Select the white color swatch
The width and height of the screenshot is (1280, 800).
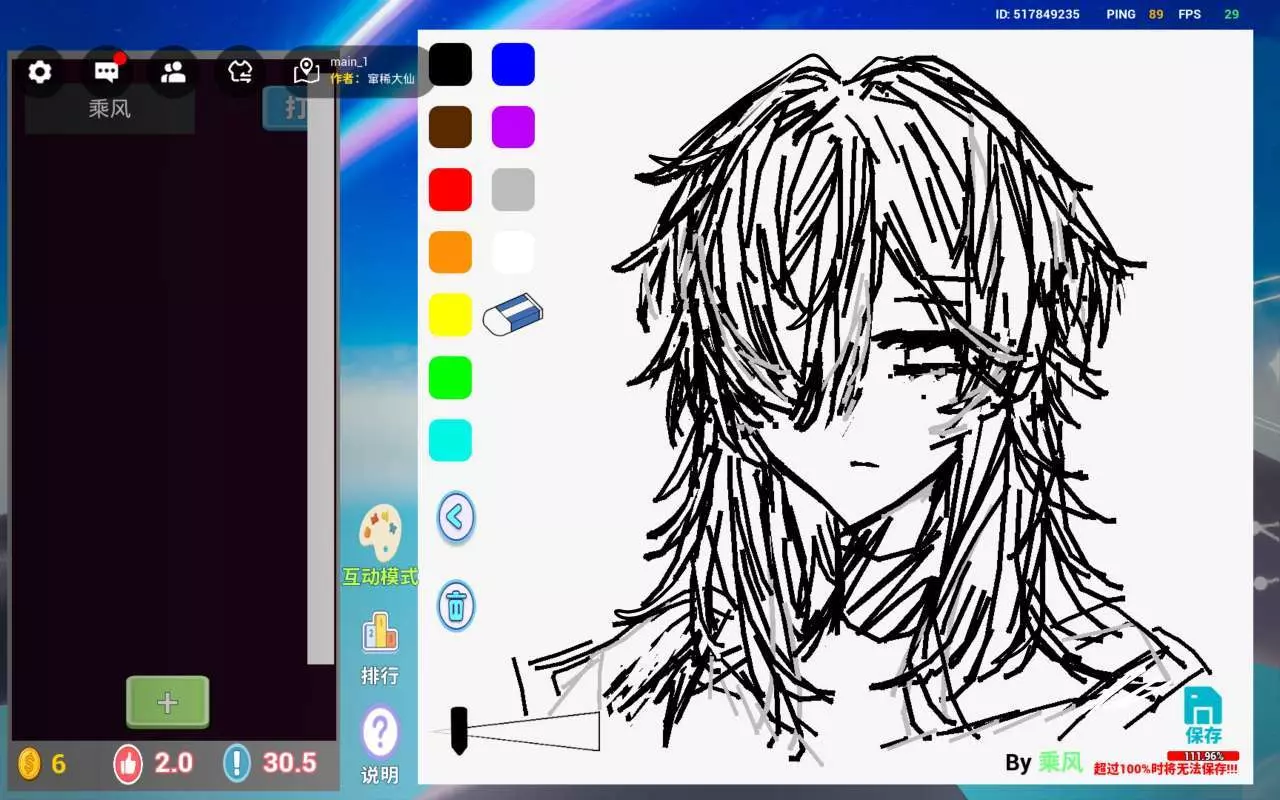click(513, 252)
